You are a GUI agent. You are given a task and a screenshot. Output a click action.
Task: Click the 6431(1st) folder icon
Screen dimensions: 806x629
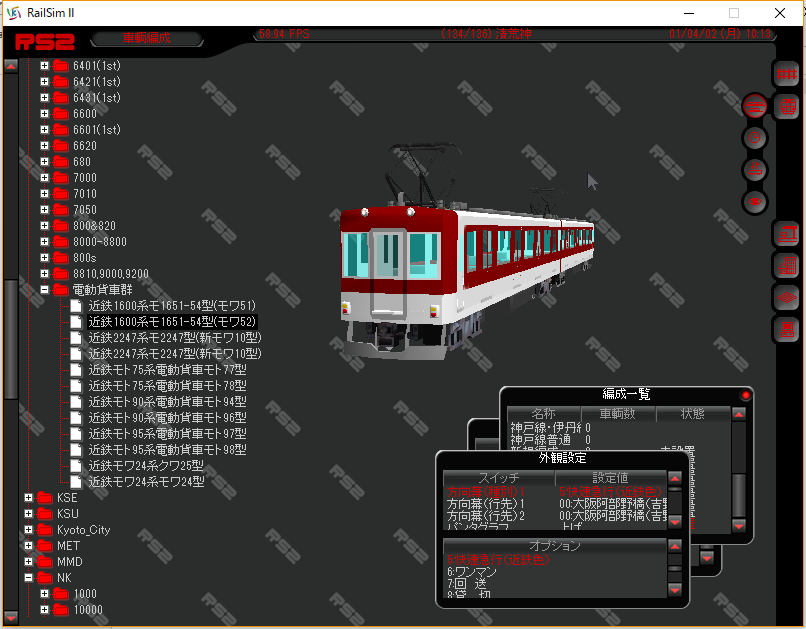[61, 98]
